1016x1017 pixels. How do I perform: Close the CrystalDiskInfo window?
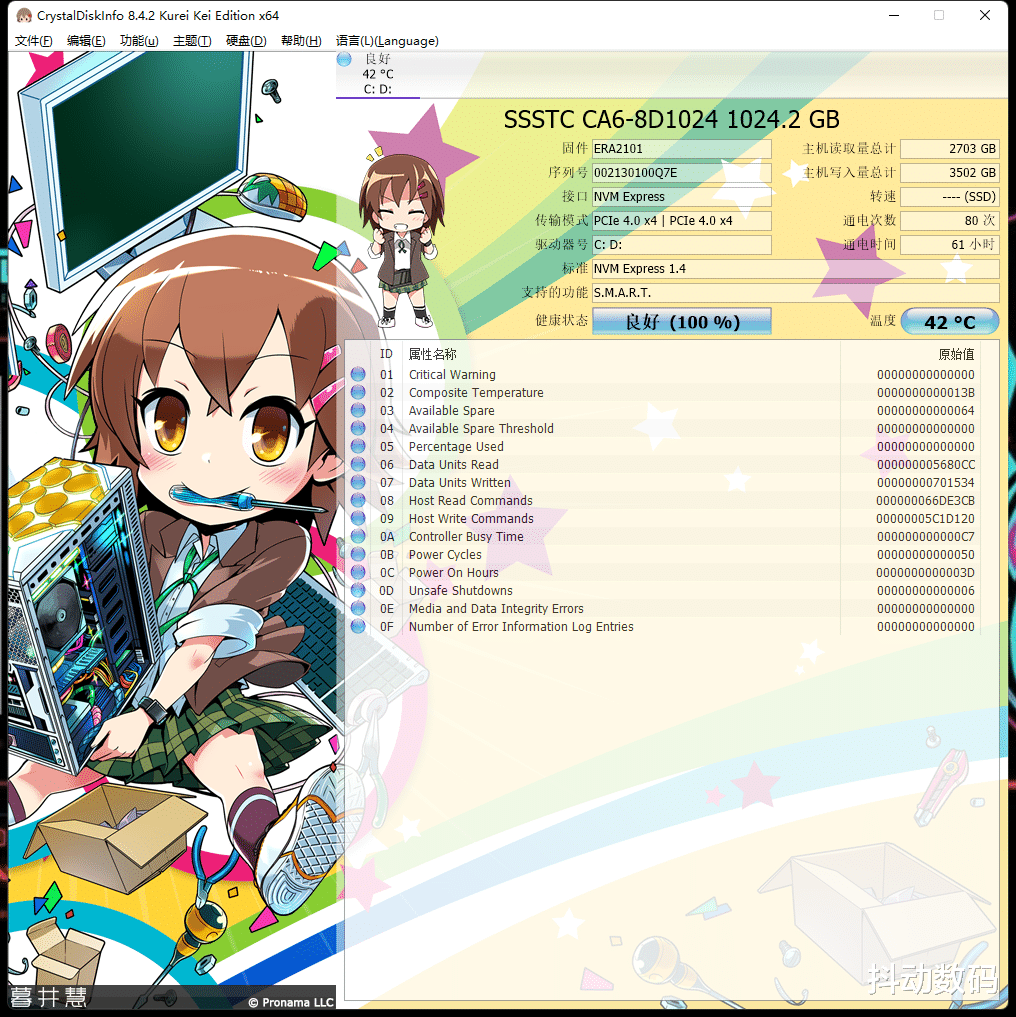pyautogui.click(x=985, y=15)
